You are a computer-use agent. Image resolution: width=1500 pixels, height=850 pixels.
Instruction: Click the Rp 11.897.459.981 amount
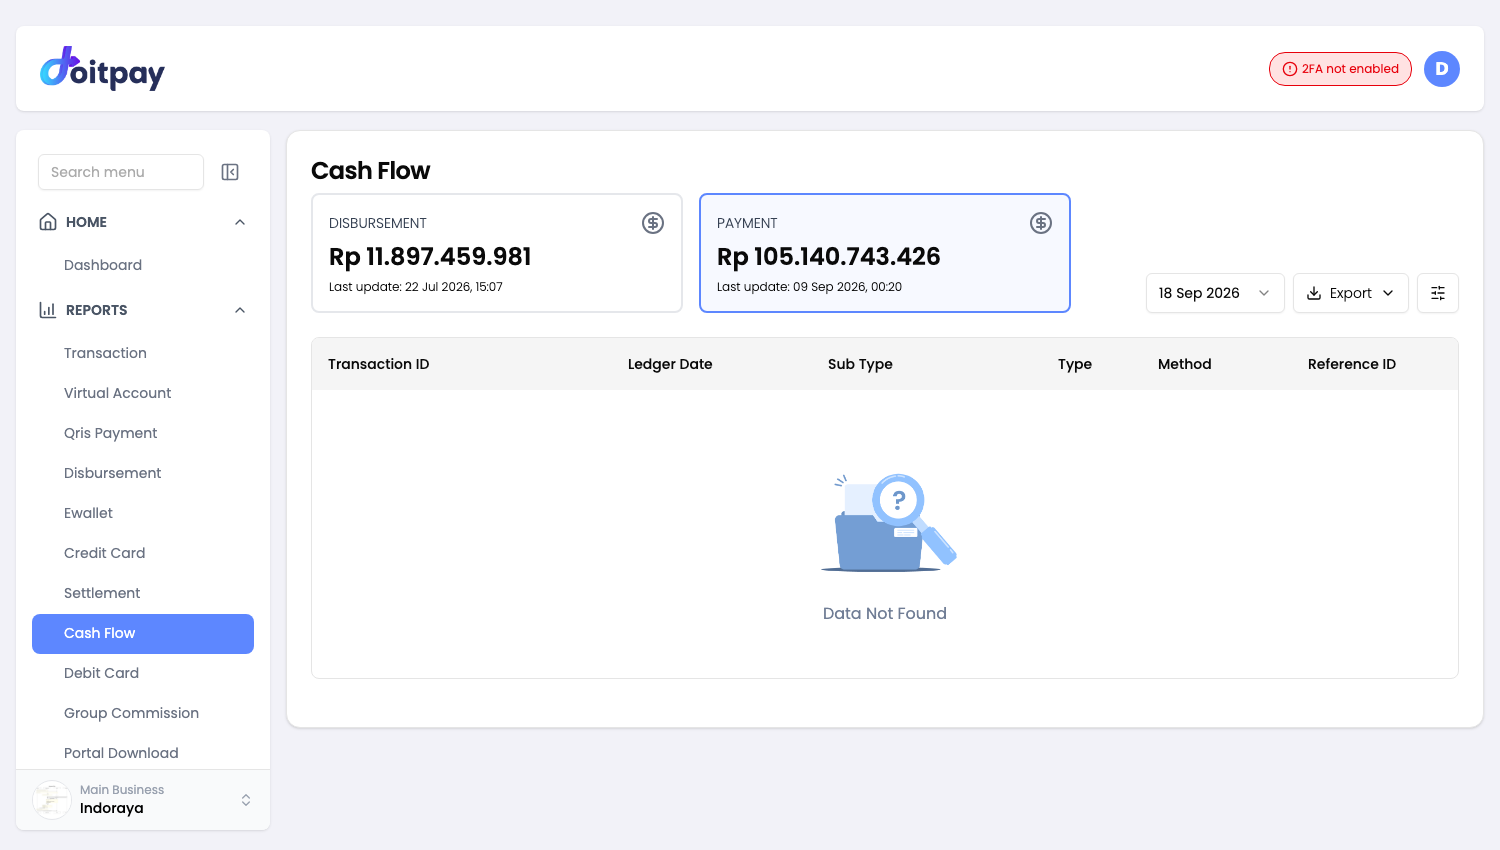click(430, 257)
